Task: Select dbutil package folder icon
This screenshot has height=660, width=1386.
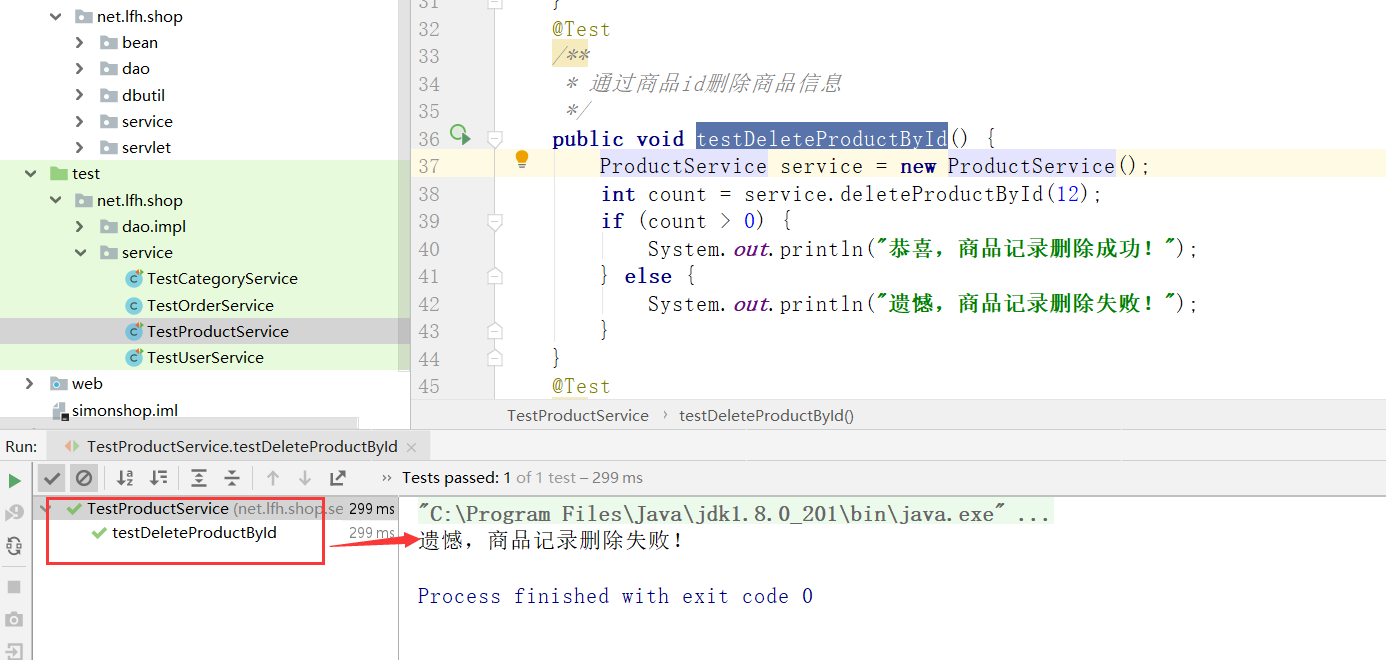Action: (109, 95)
